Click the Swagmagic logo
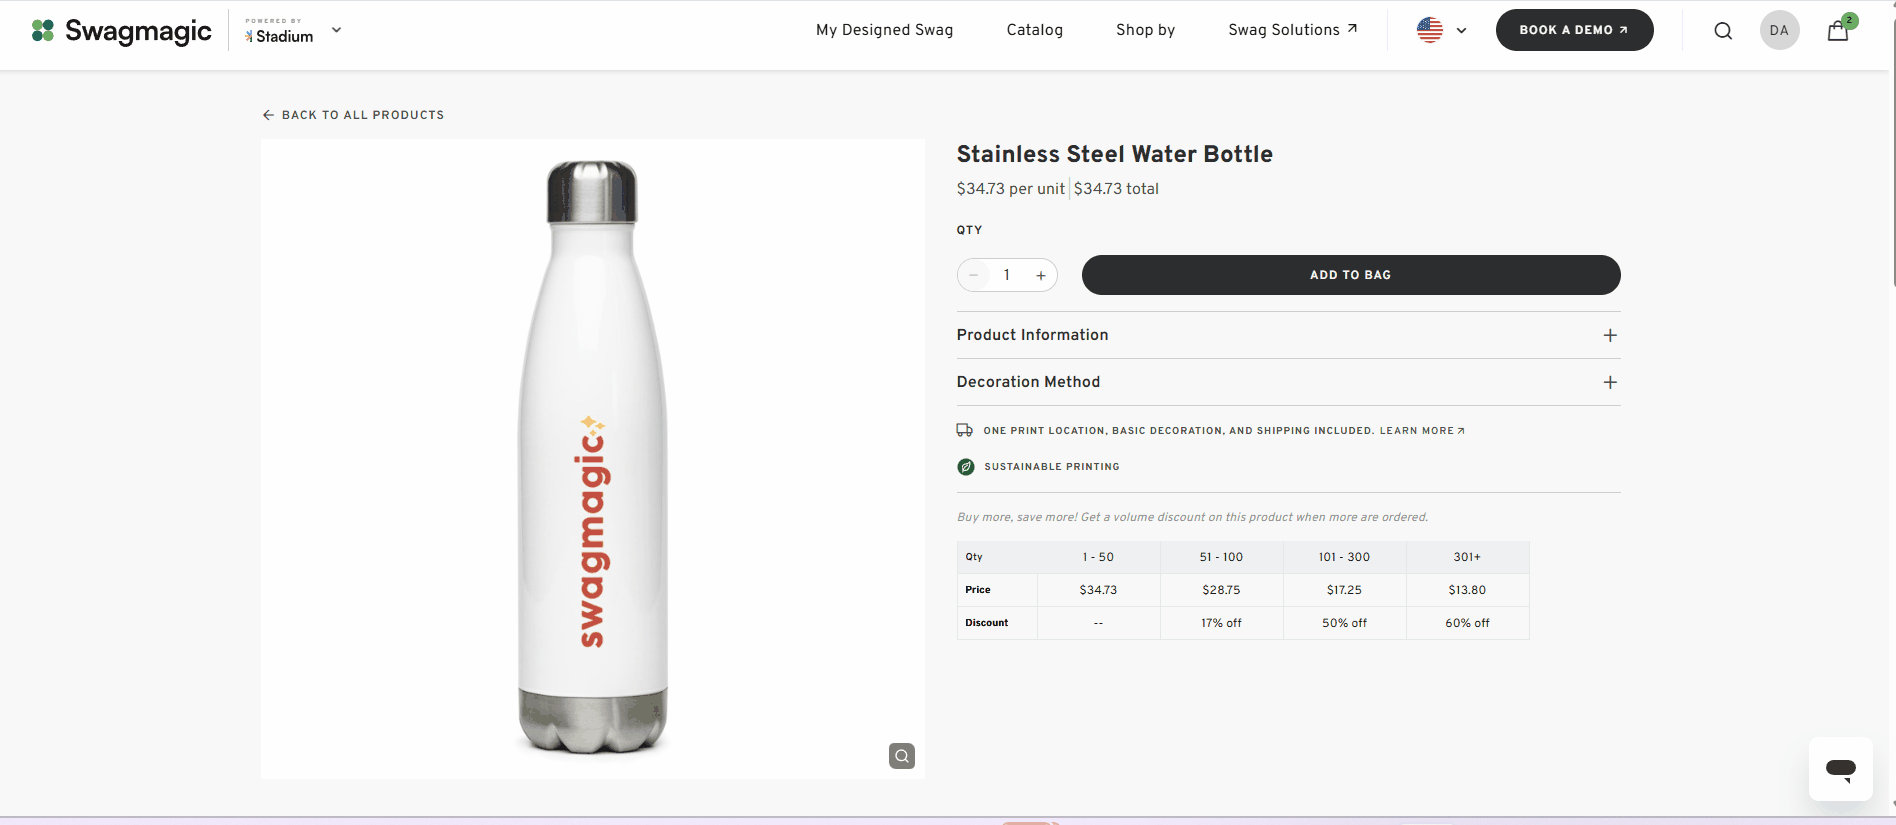The height and width of the screenshot is (825, 1896). click(122, 31)
